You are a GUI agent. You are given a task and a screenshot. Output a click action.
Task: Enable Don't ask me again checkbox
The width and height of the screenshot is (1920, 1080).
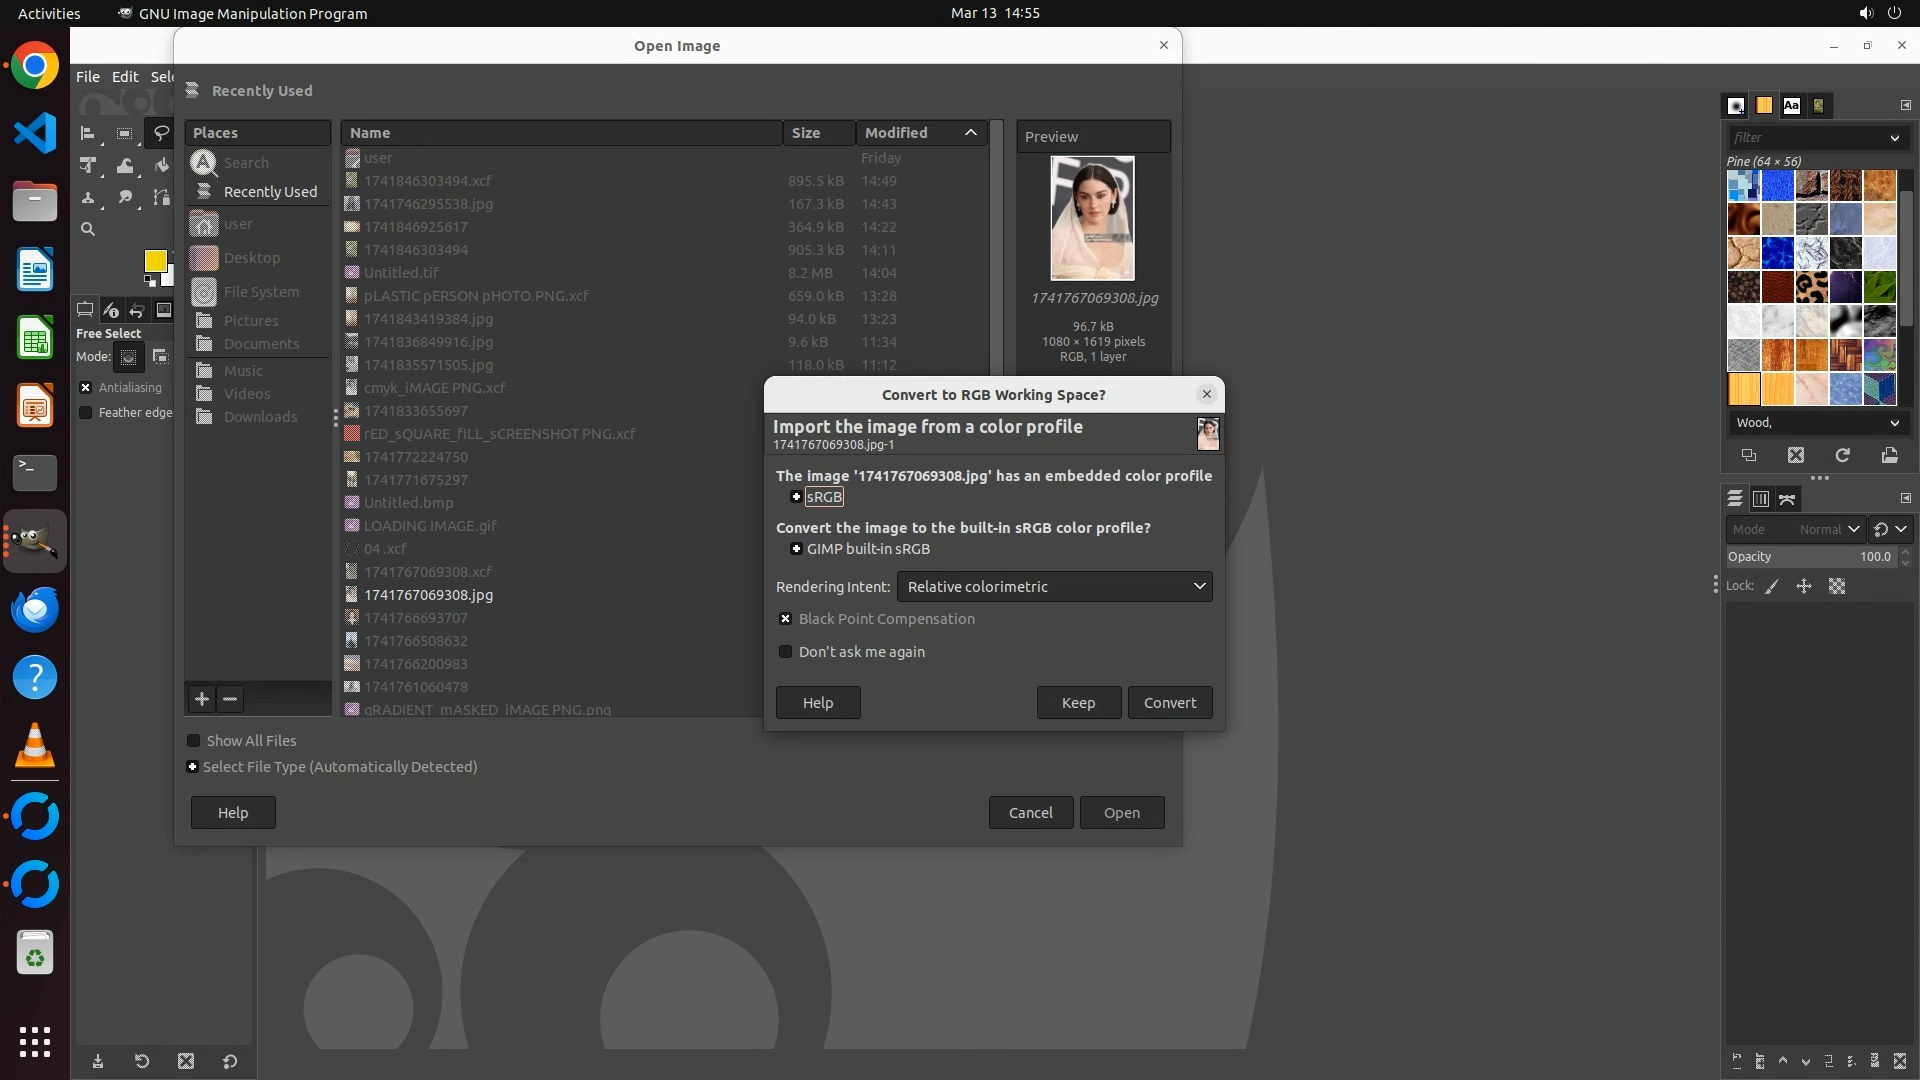pos(786,652)
